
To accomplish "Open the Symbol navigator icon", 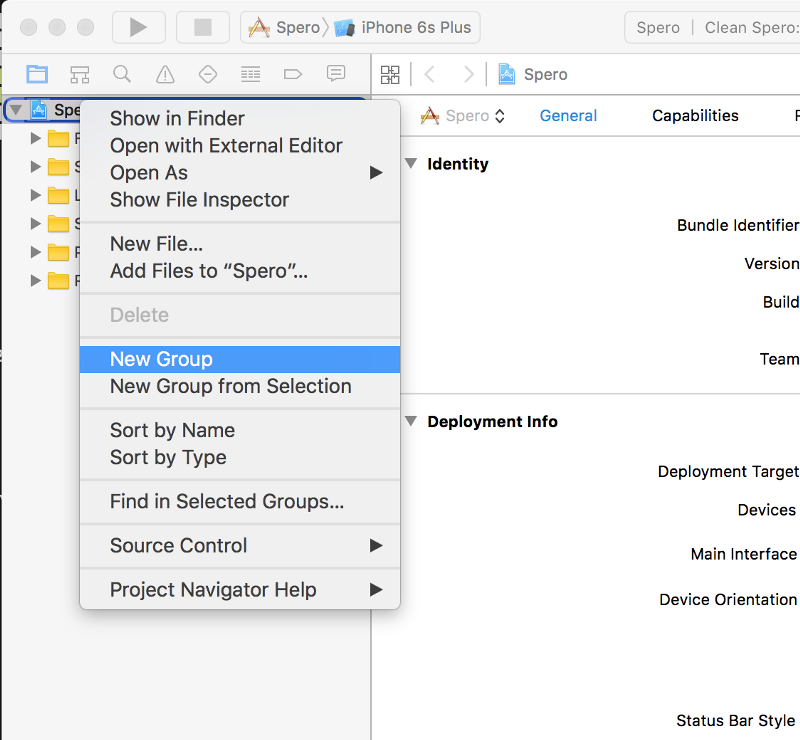I will click(x=80, y=75).
